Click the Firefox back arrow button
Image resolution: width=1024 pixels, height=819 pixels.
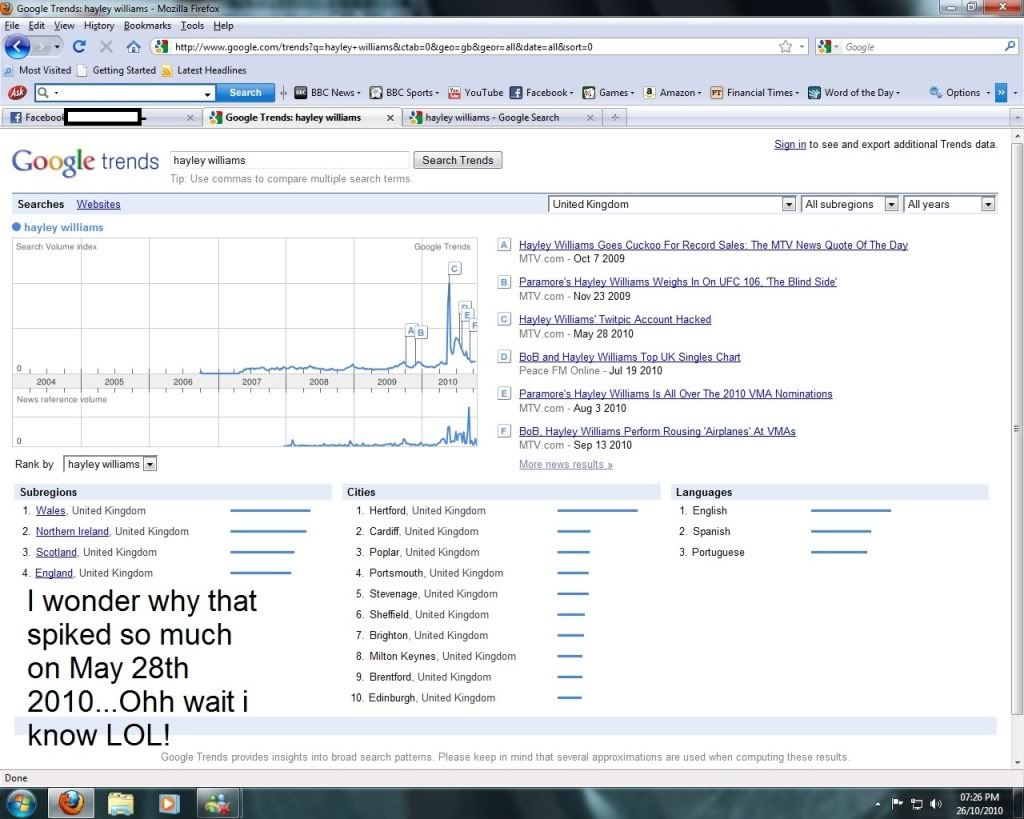(18, 46)
